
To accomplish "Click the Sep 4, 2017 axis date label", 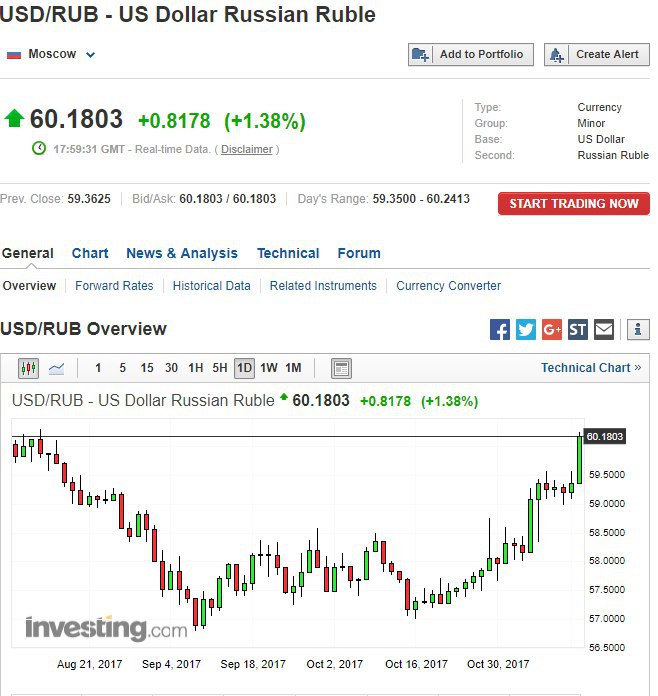I will [x=171, y=664].
